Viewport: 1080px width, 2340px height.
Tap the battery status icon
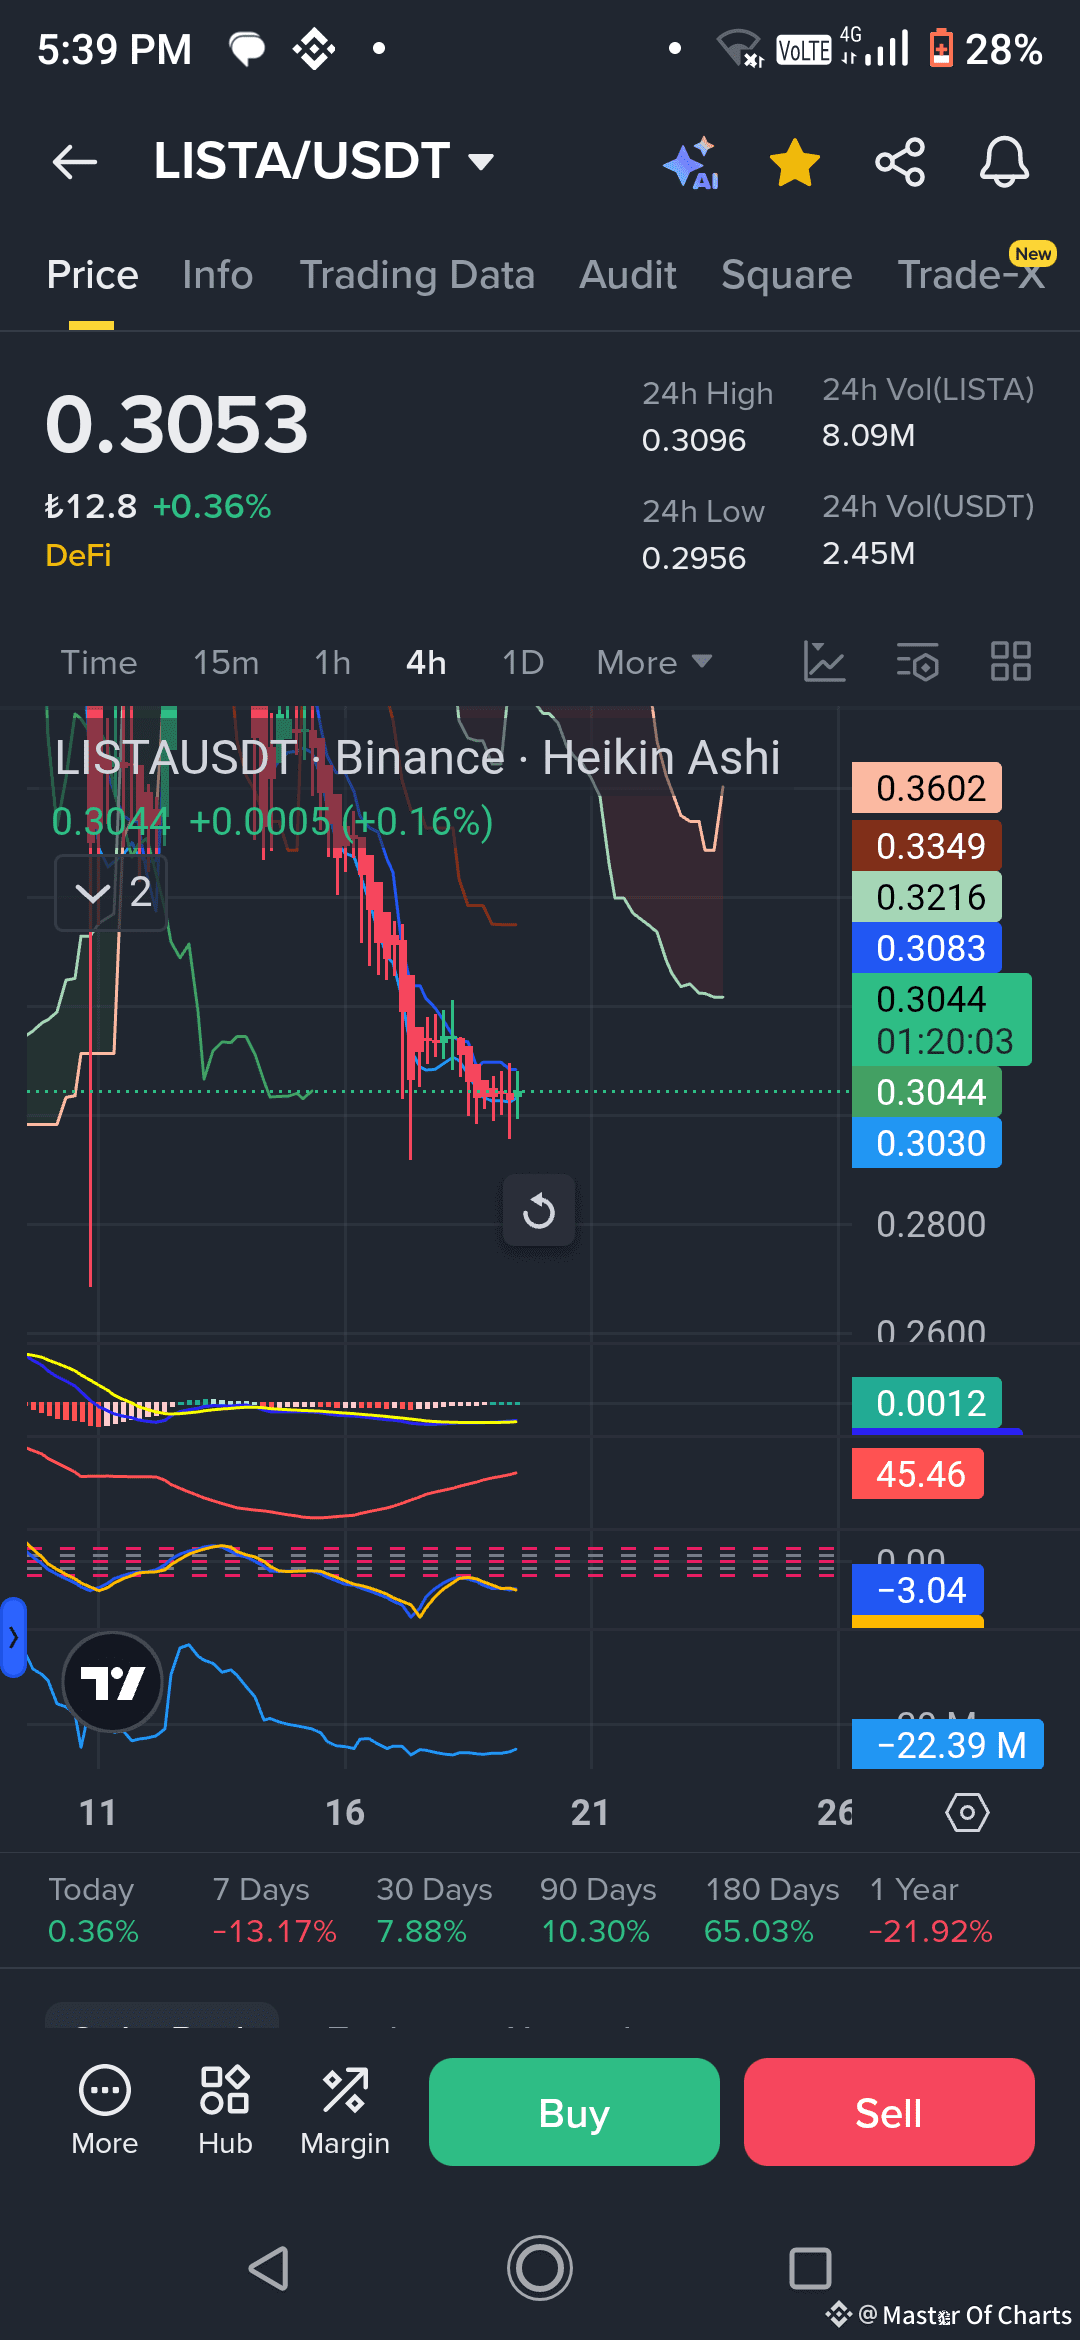[941, 48]
